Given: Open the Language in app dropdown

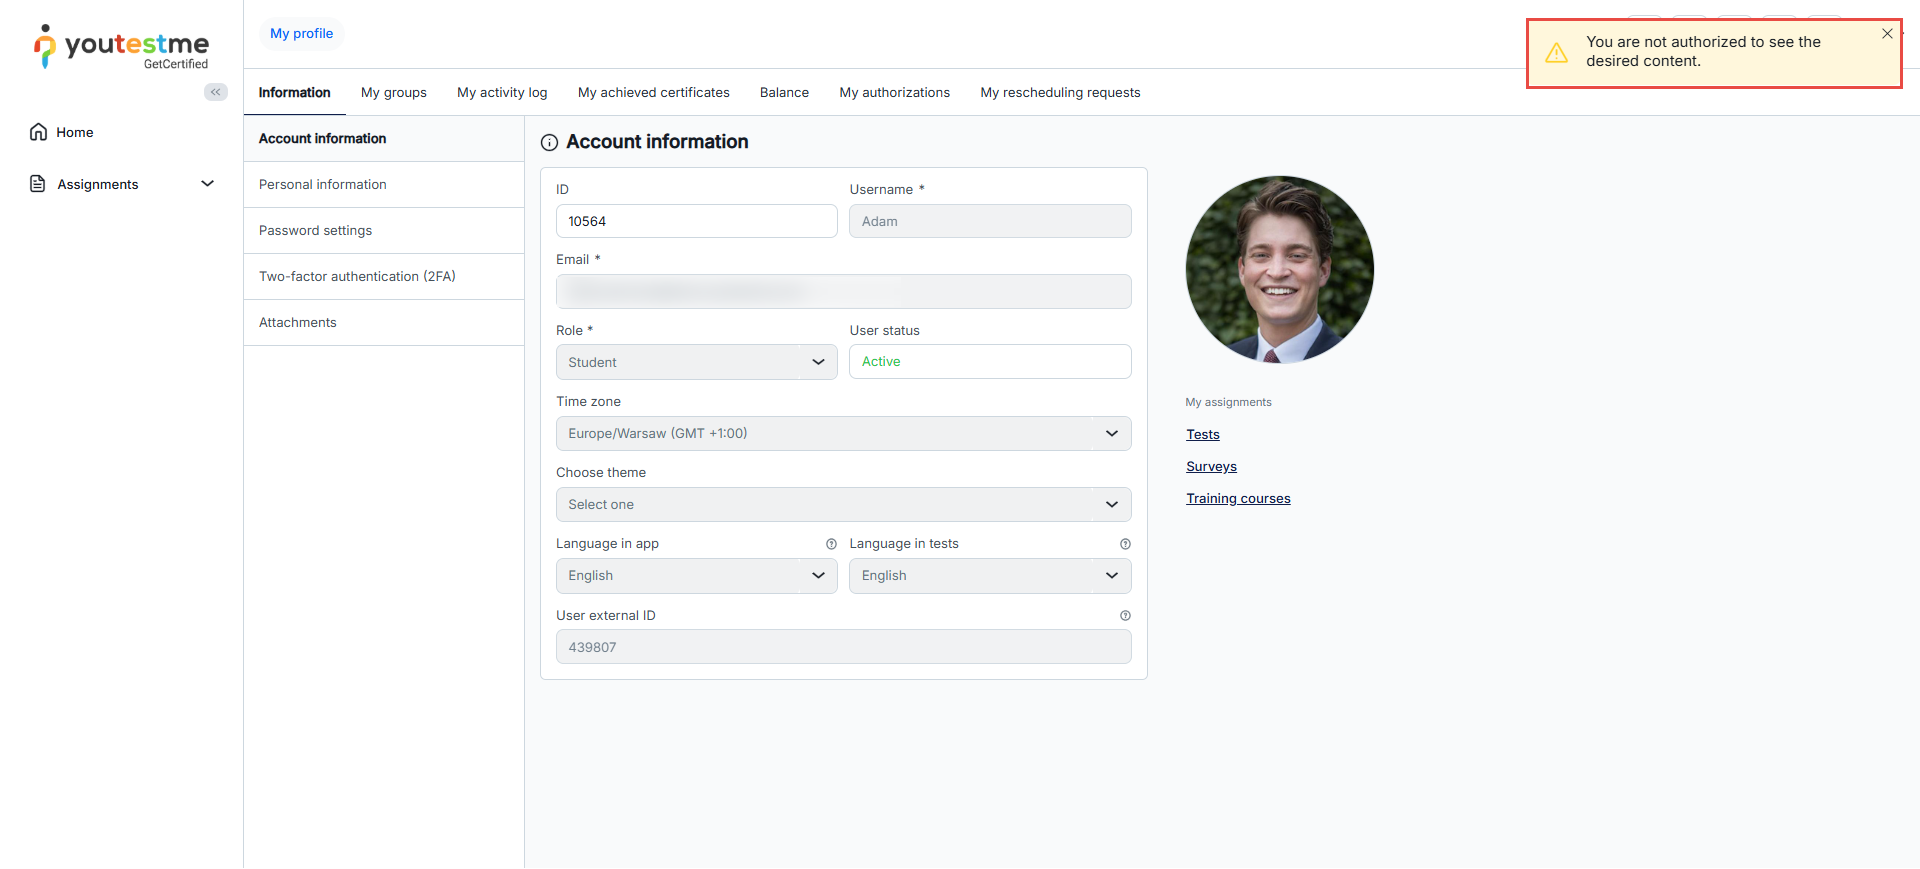Looking at the screenshot, I should [696, 576].
